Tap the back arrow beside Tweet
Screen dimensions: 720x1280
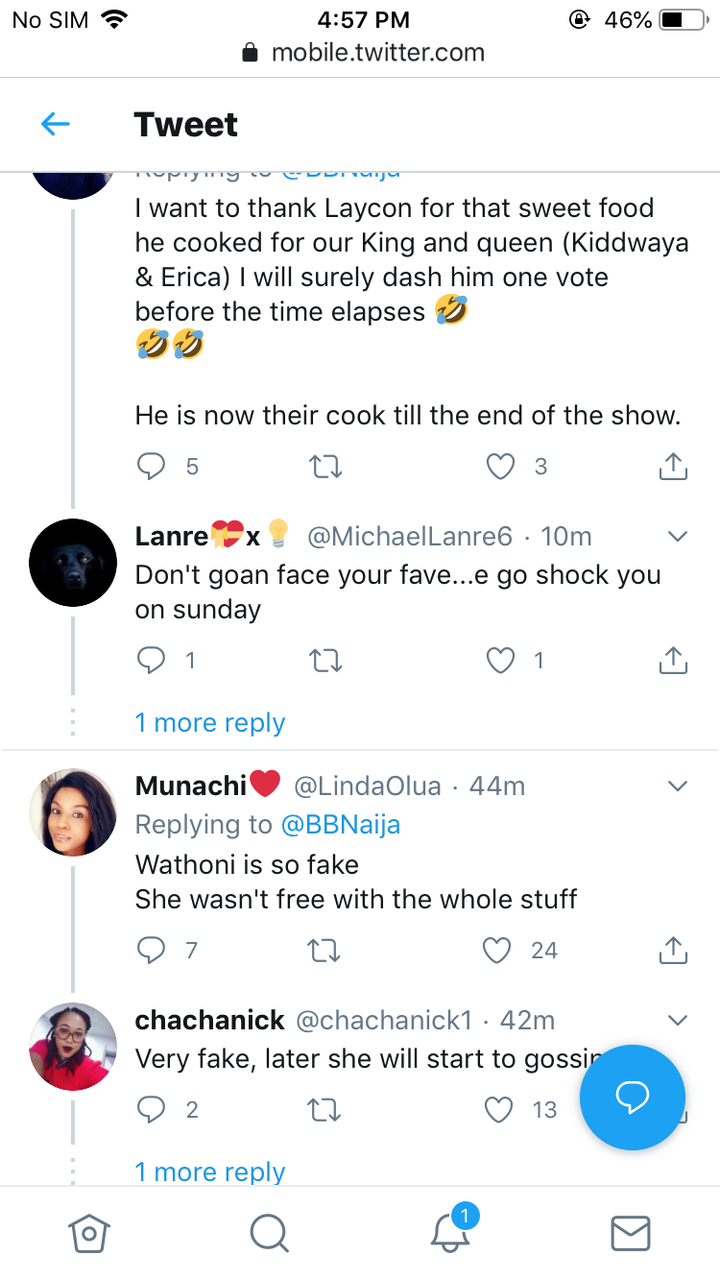point(55,124)
